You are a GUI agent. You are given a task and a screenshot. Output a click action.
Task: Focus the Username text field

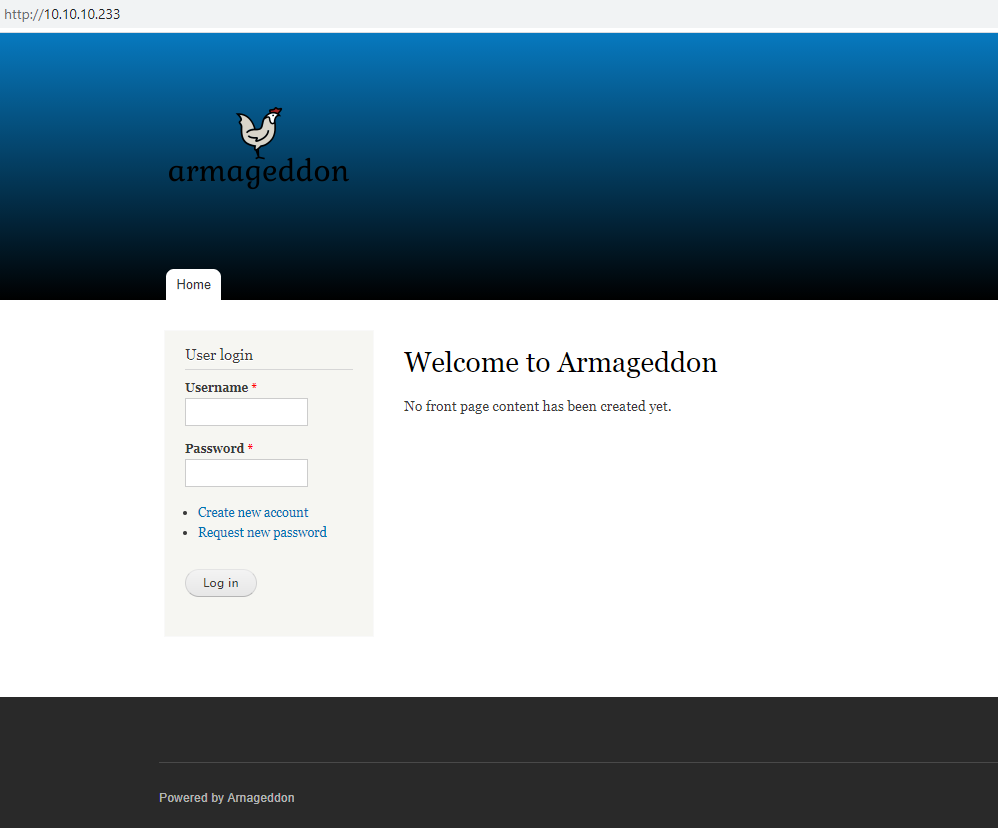[246, 412]
